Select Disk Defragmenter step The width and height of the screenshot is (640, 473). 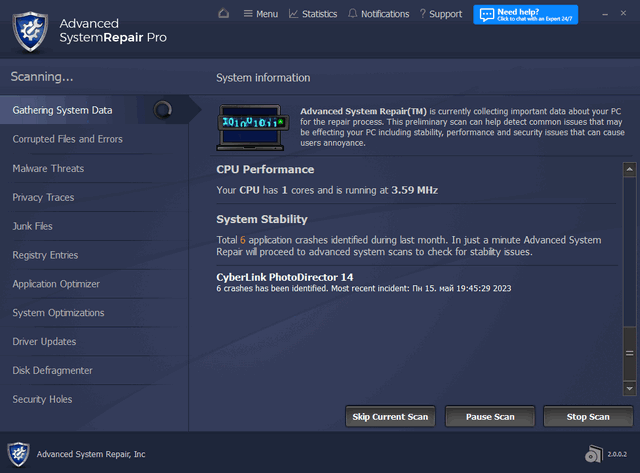[52, 371]
